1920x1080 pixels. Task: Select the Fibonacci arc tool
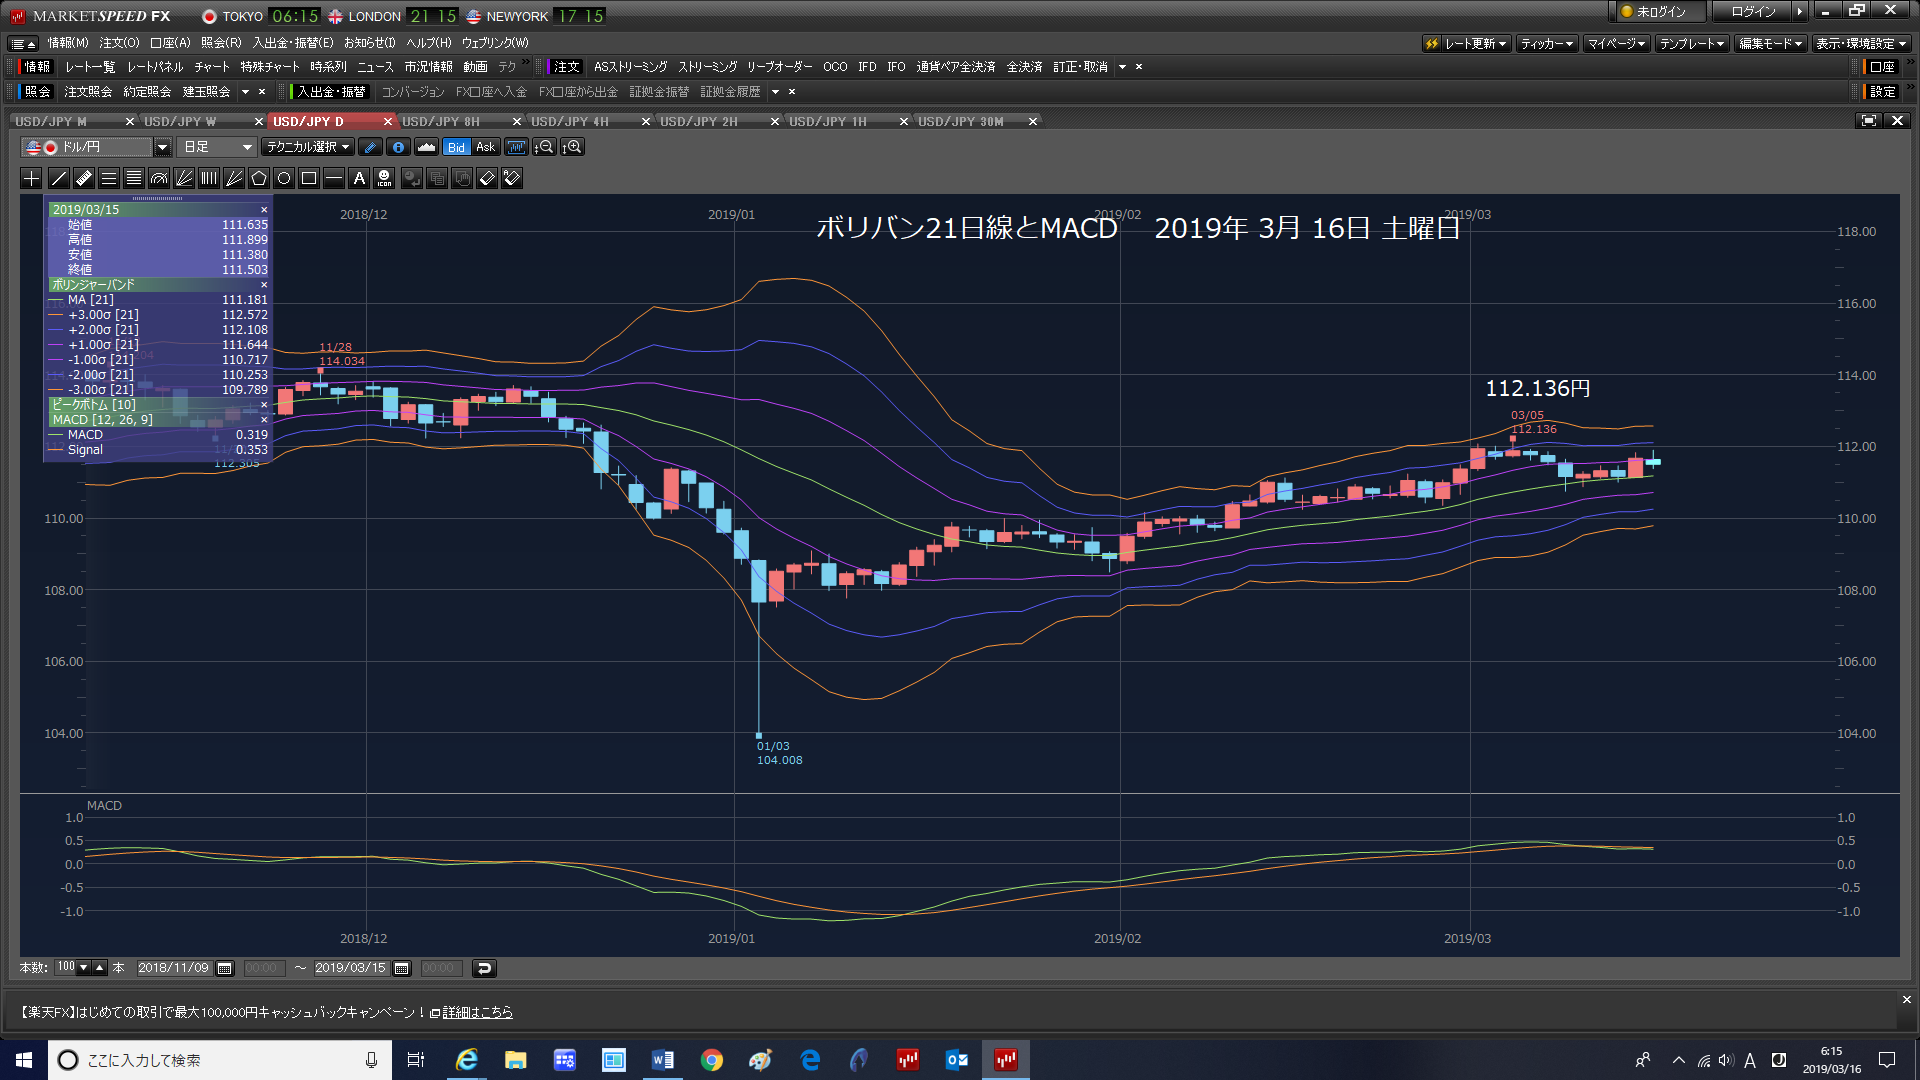pos(159,178)
